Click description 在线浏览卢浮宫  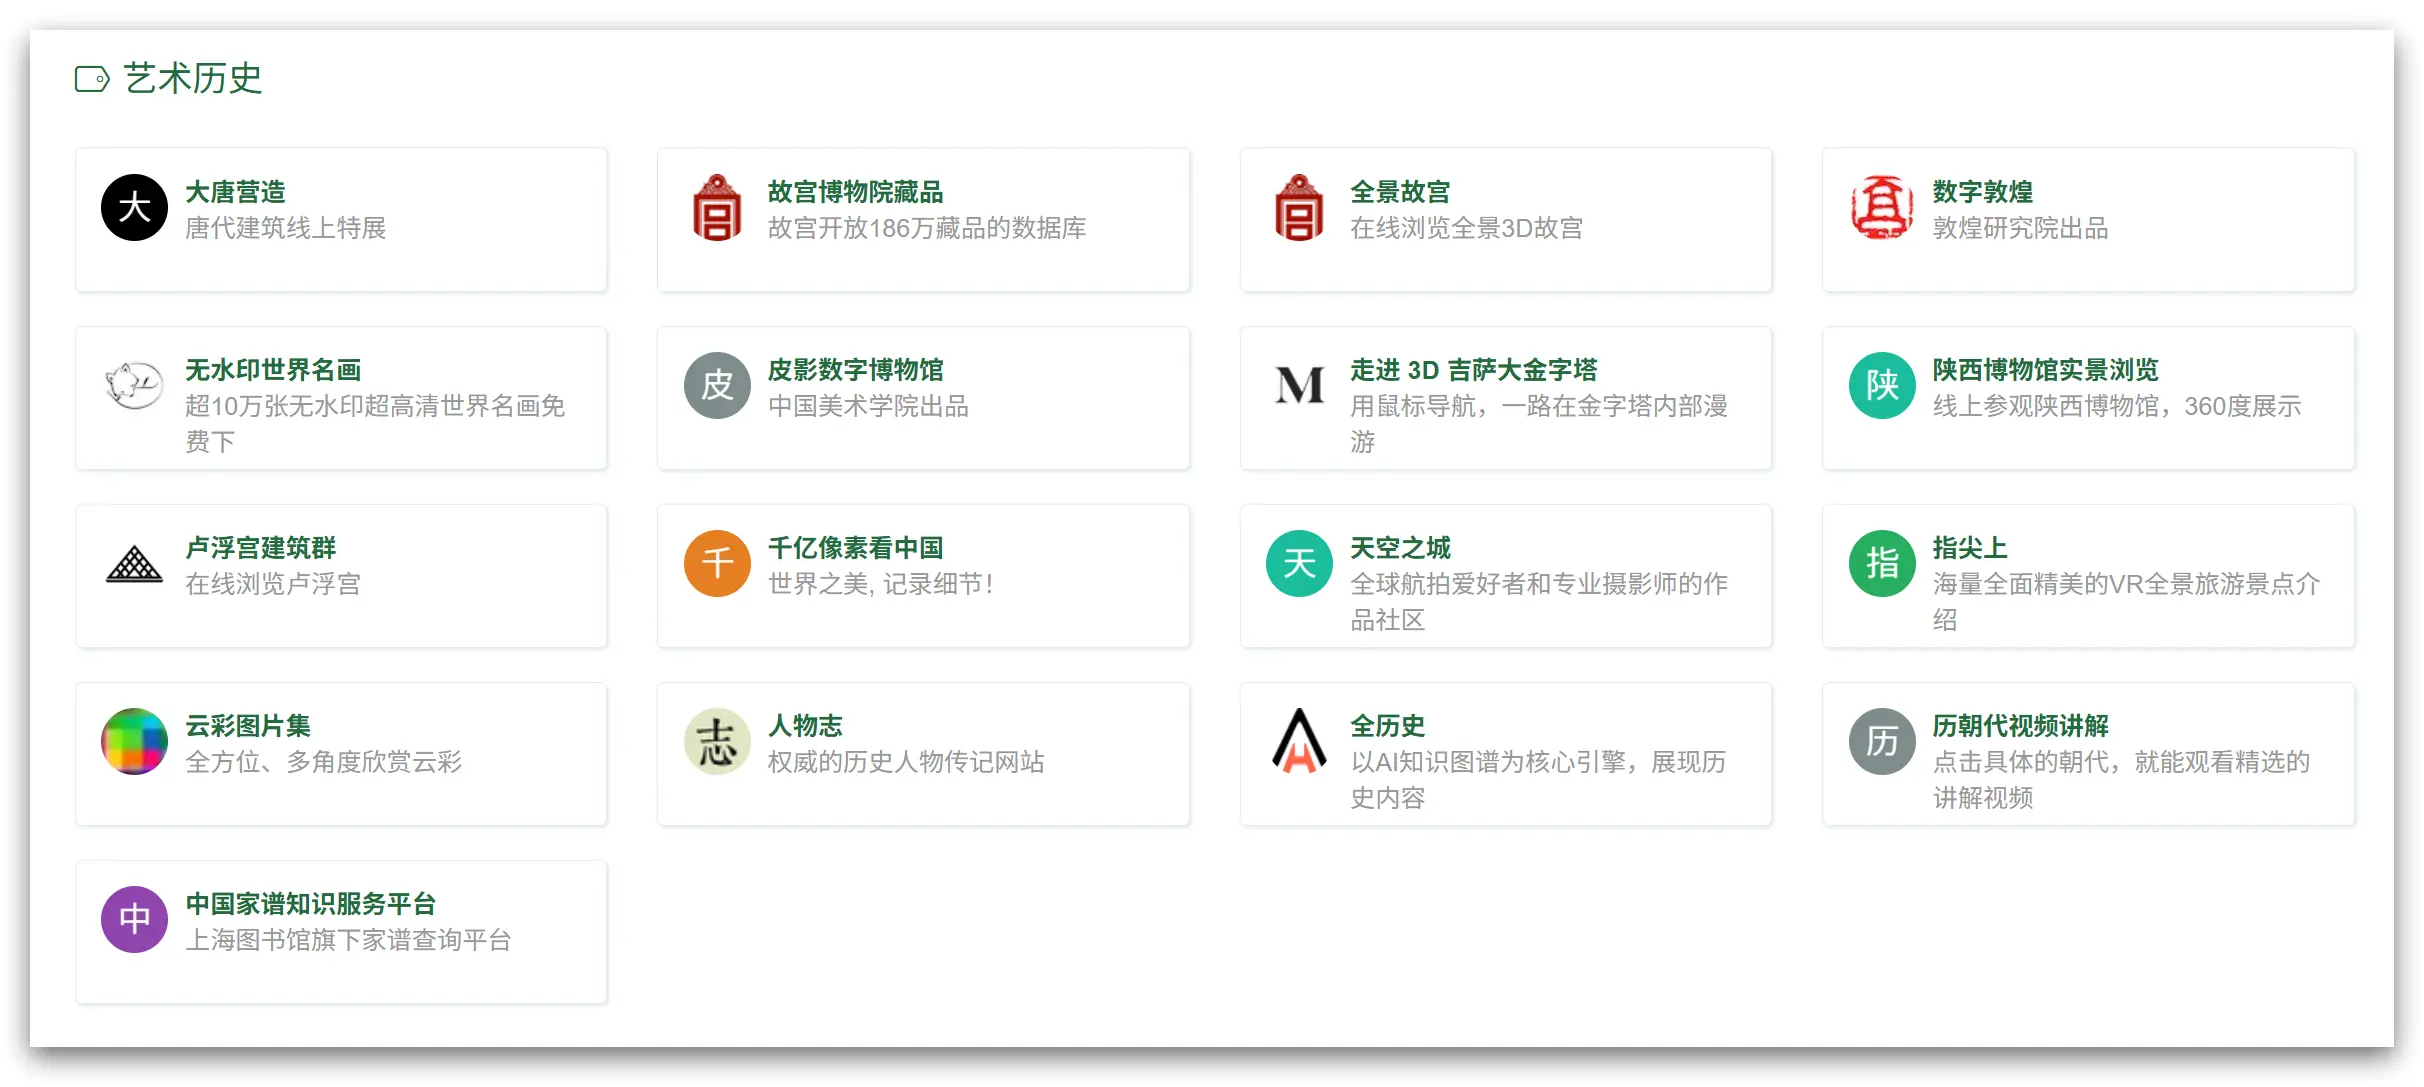point(273,584)
